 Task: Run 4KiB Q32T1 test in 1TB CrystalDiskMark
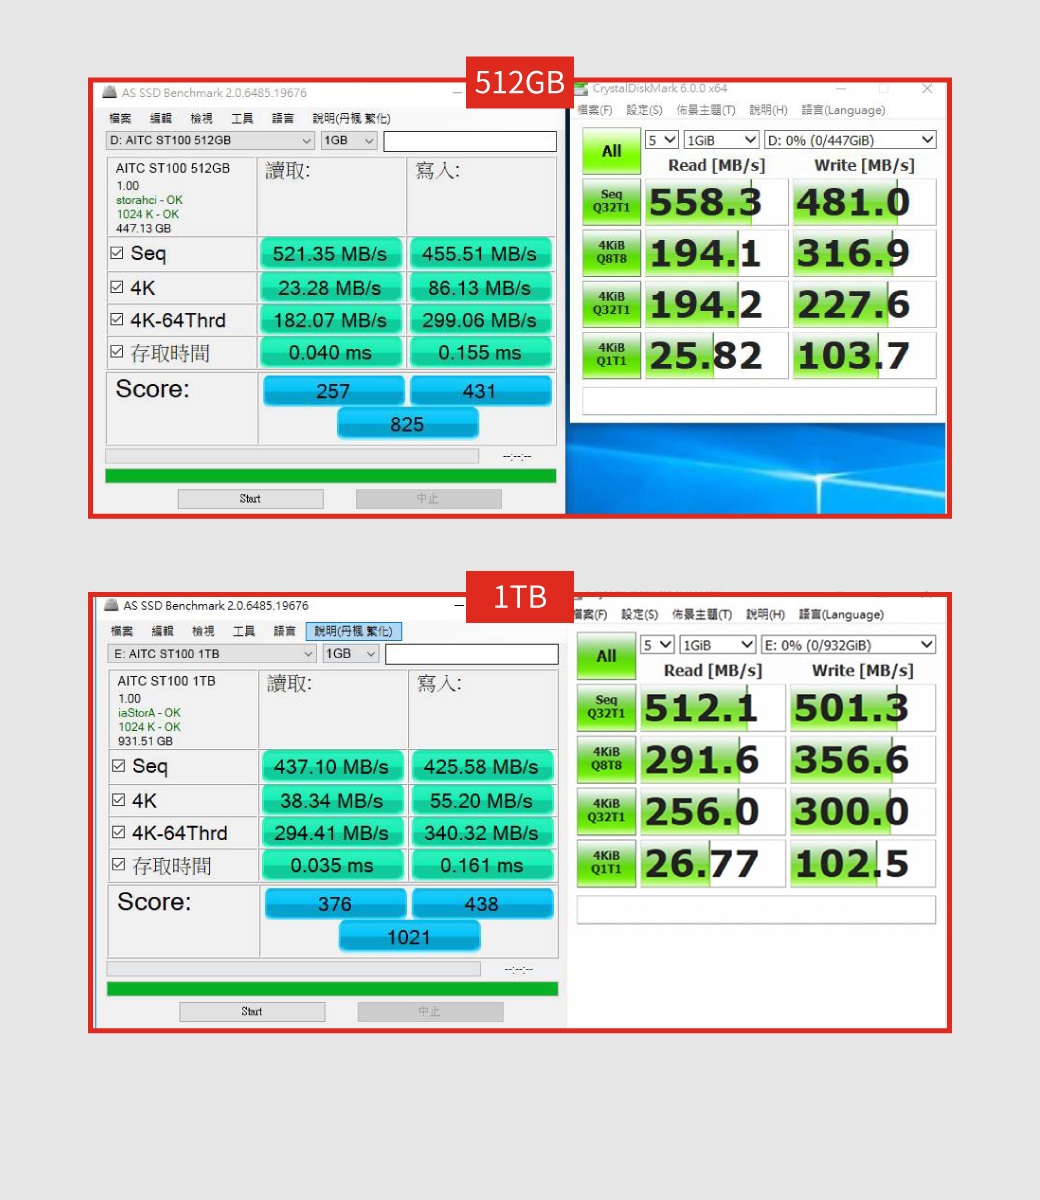(x=606, y=811)
